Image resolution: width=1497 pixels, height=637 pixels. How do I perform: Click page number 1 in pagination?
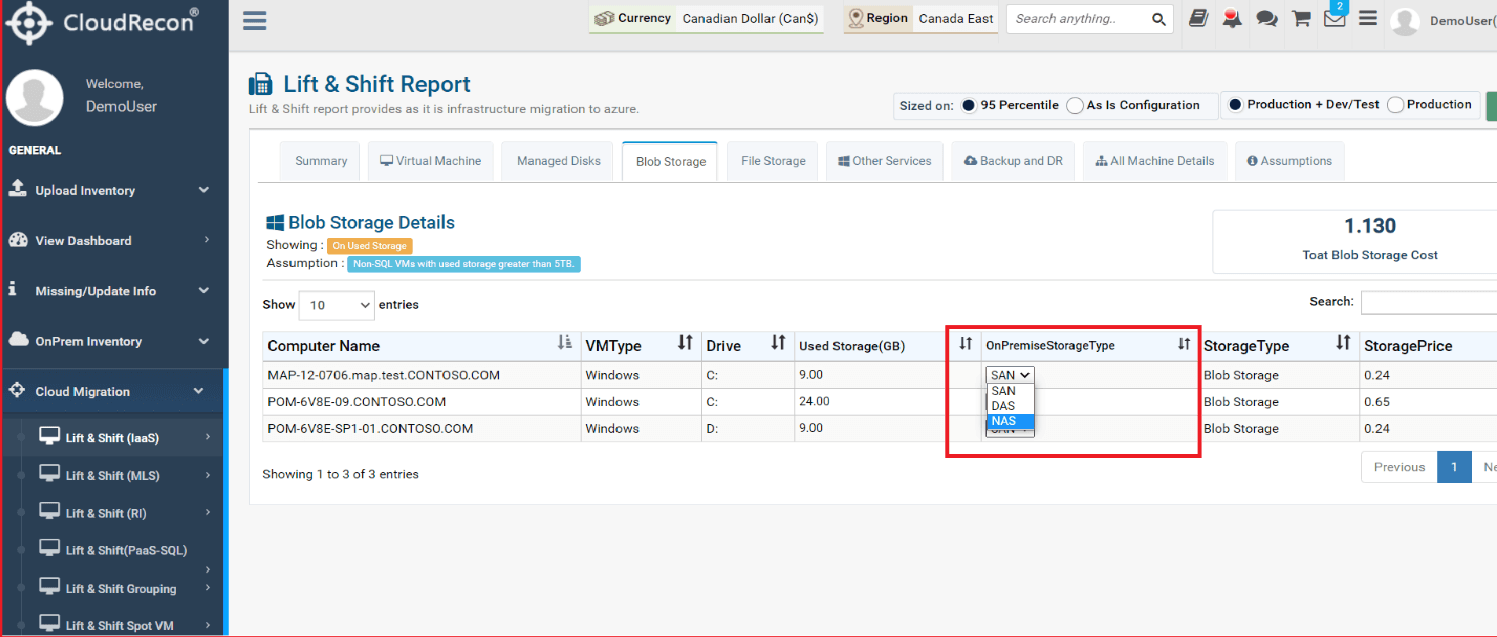pyautogui.click(x=1454, y=467)
